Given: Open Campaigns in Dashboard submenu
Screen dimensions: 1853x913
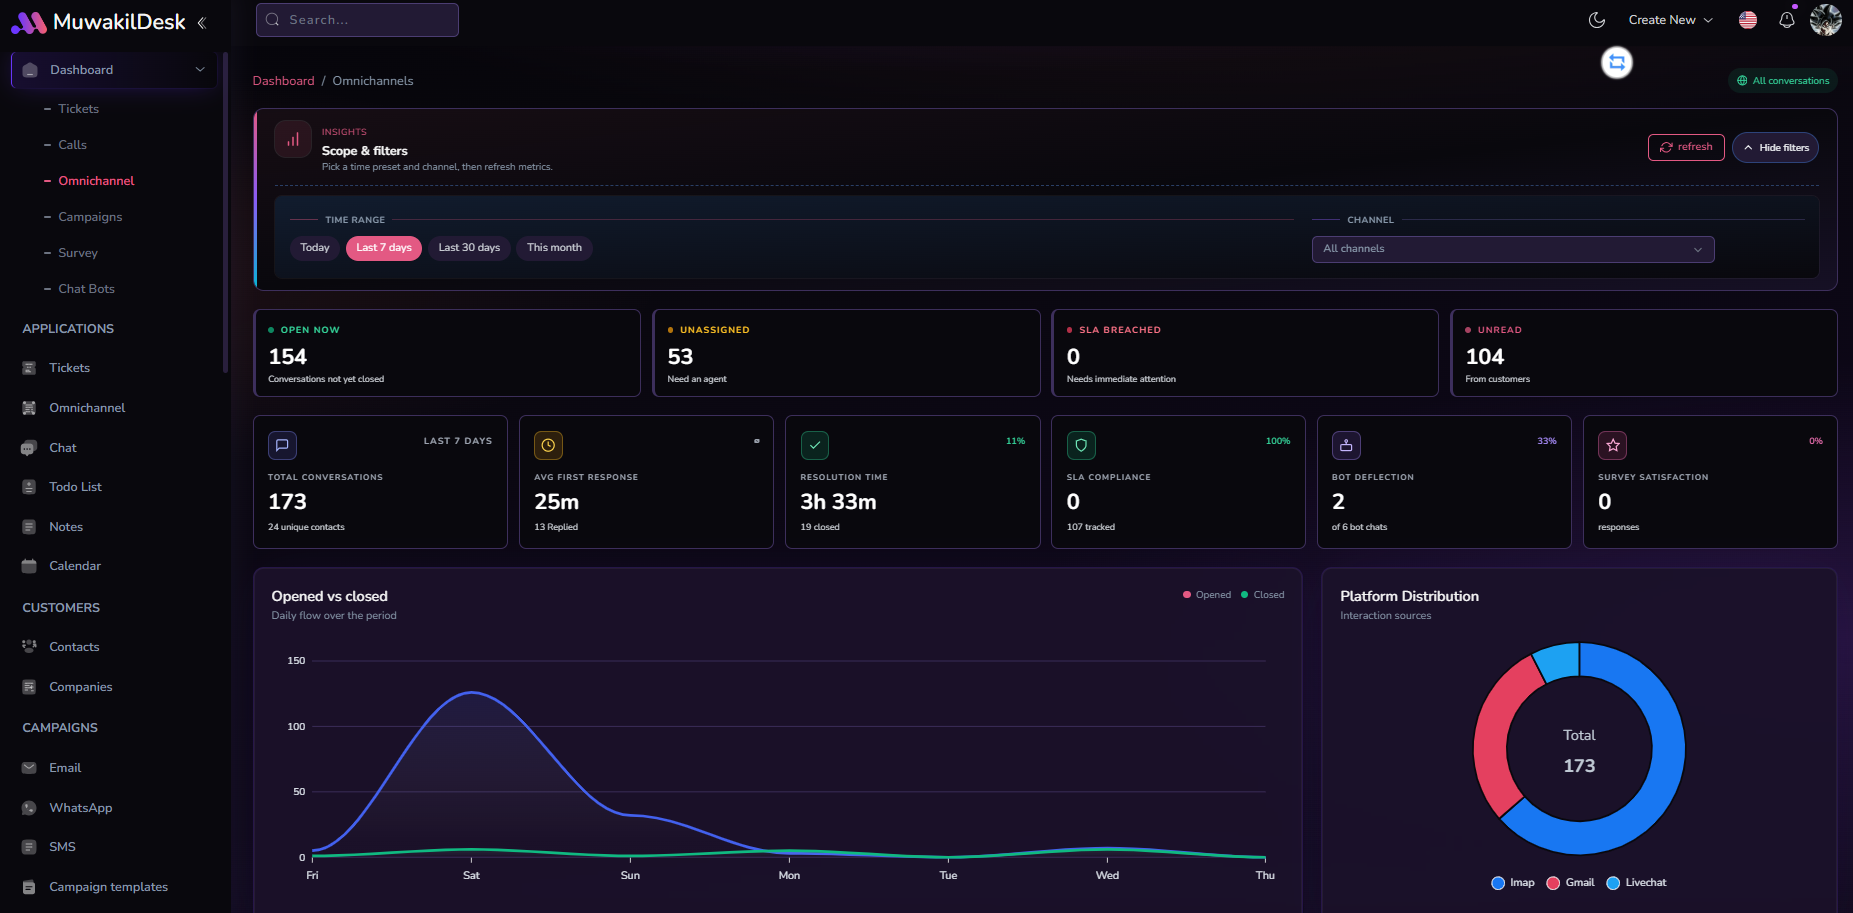Looking at the screenshot, I should [x=90, y=217].
